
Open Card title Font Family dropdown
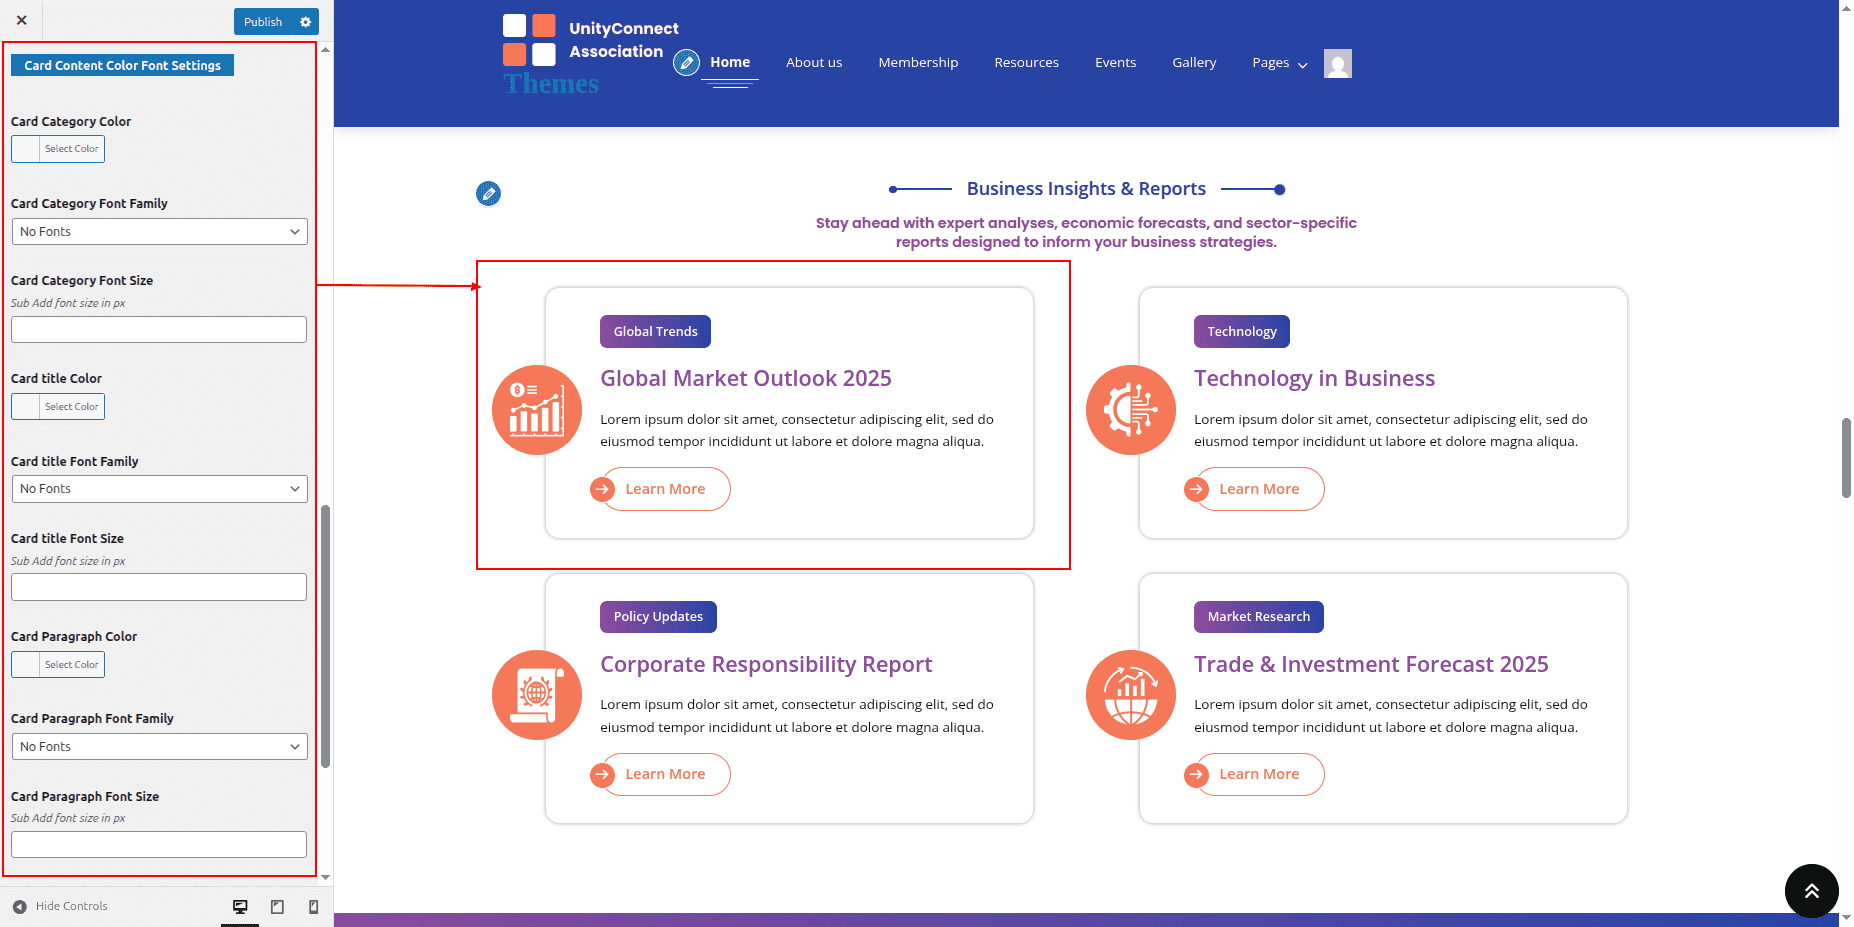159,489
